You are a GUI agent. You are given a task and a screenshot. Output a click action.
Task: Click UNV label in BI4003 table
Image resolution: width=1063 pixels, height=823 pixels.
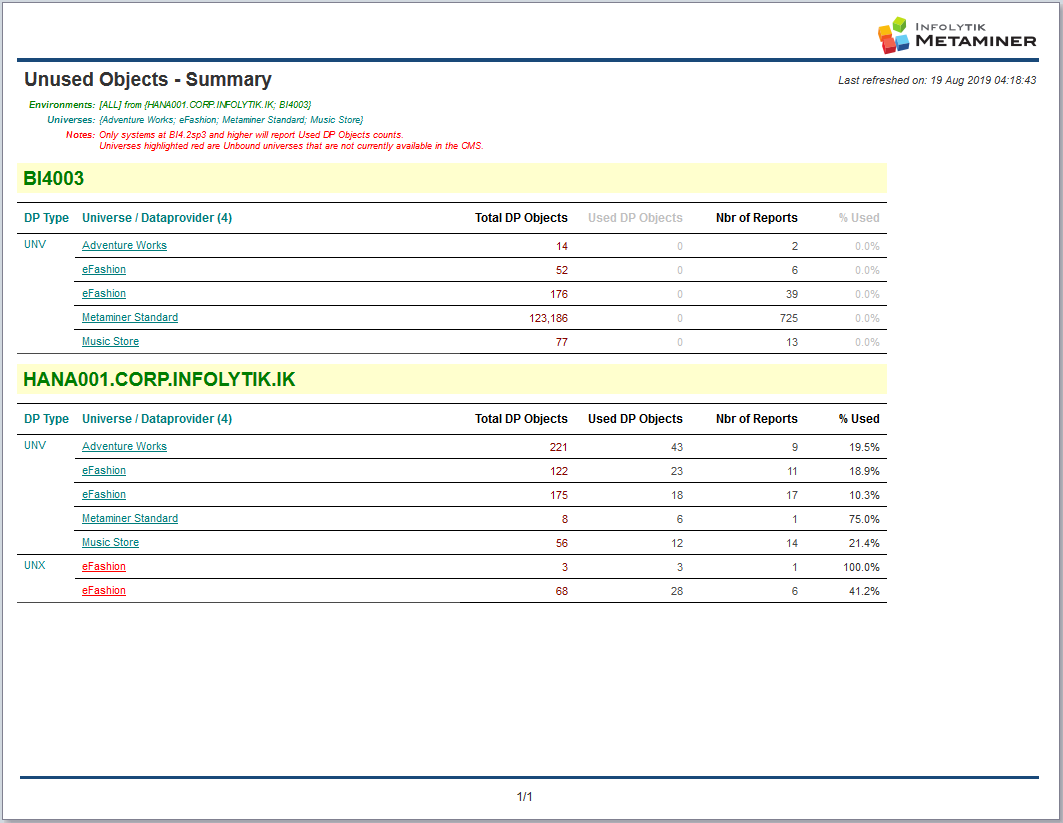[35, 244]
